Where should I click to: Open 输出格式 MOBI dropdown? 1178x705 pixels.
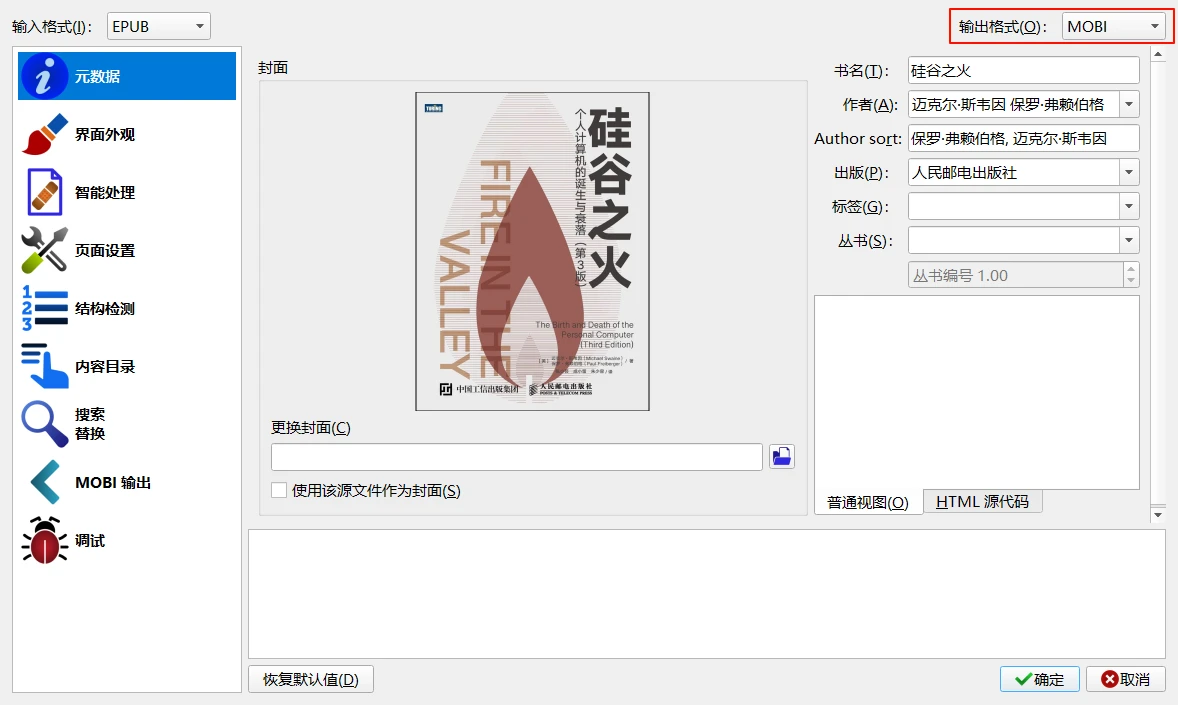[x=1113, y=26]
